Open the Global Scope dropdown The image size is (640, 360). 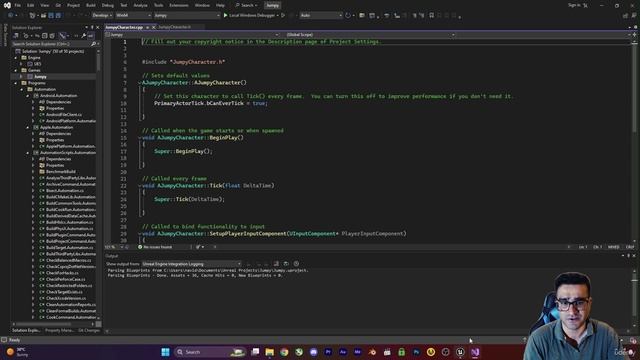370,35
